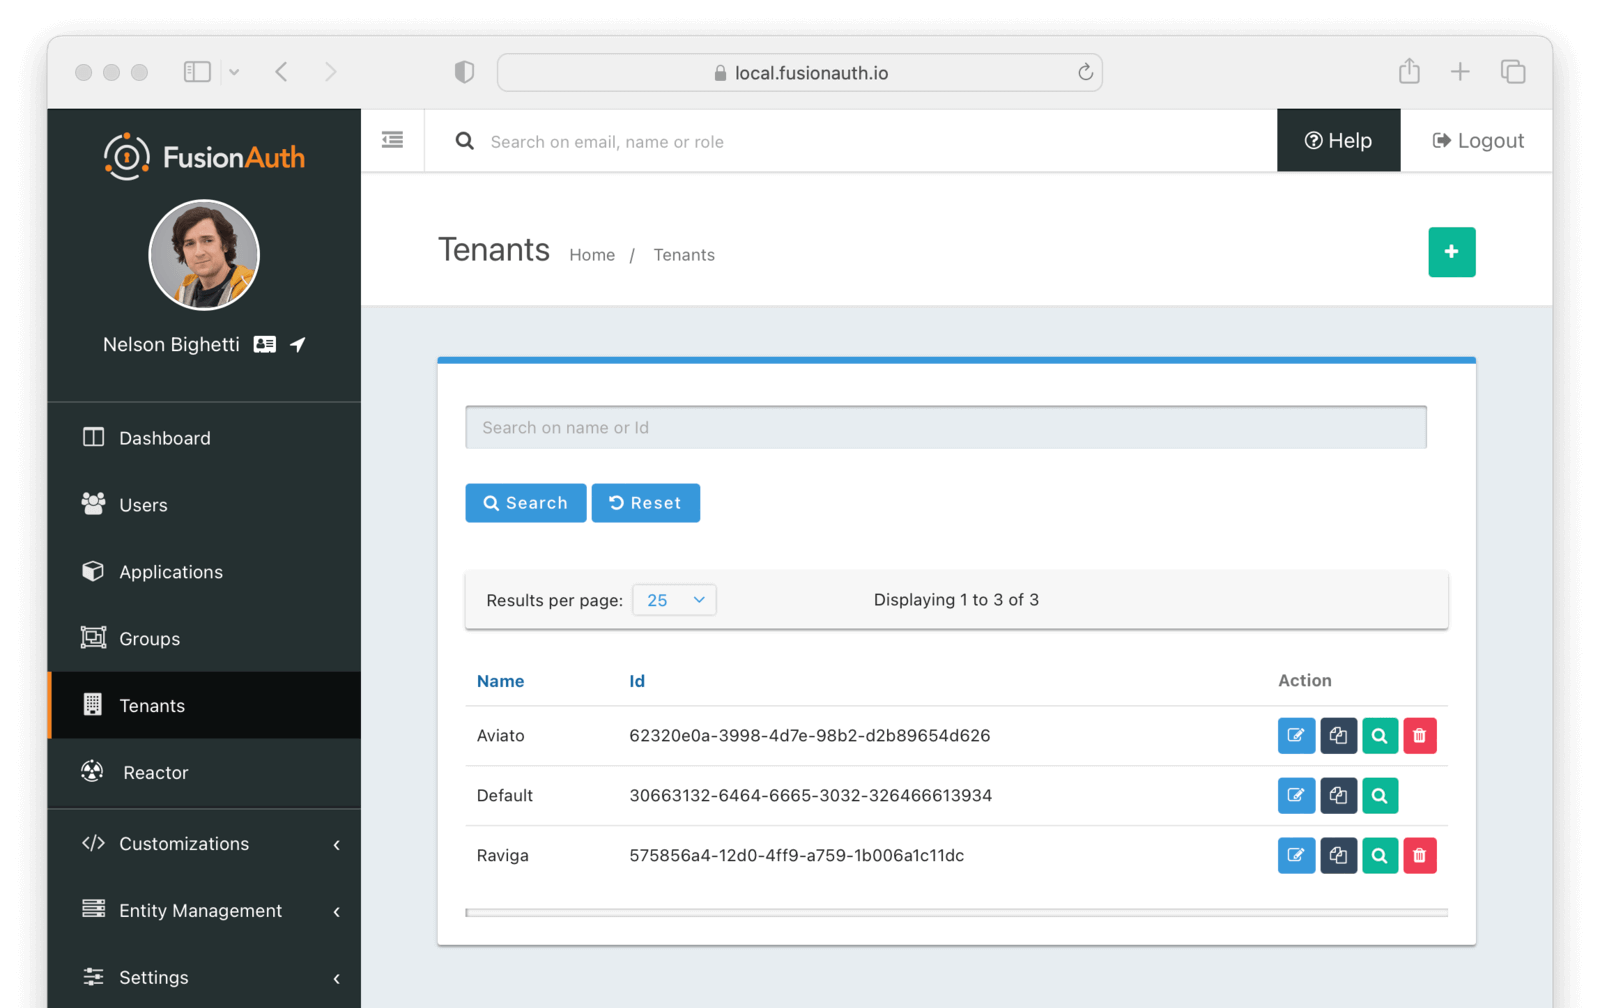Open Nelson Bighetti's user card icon

pos(265,344)
